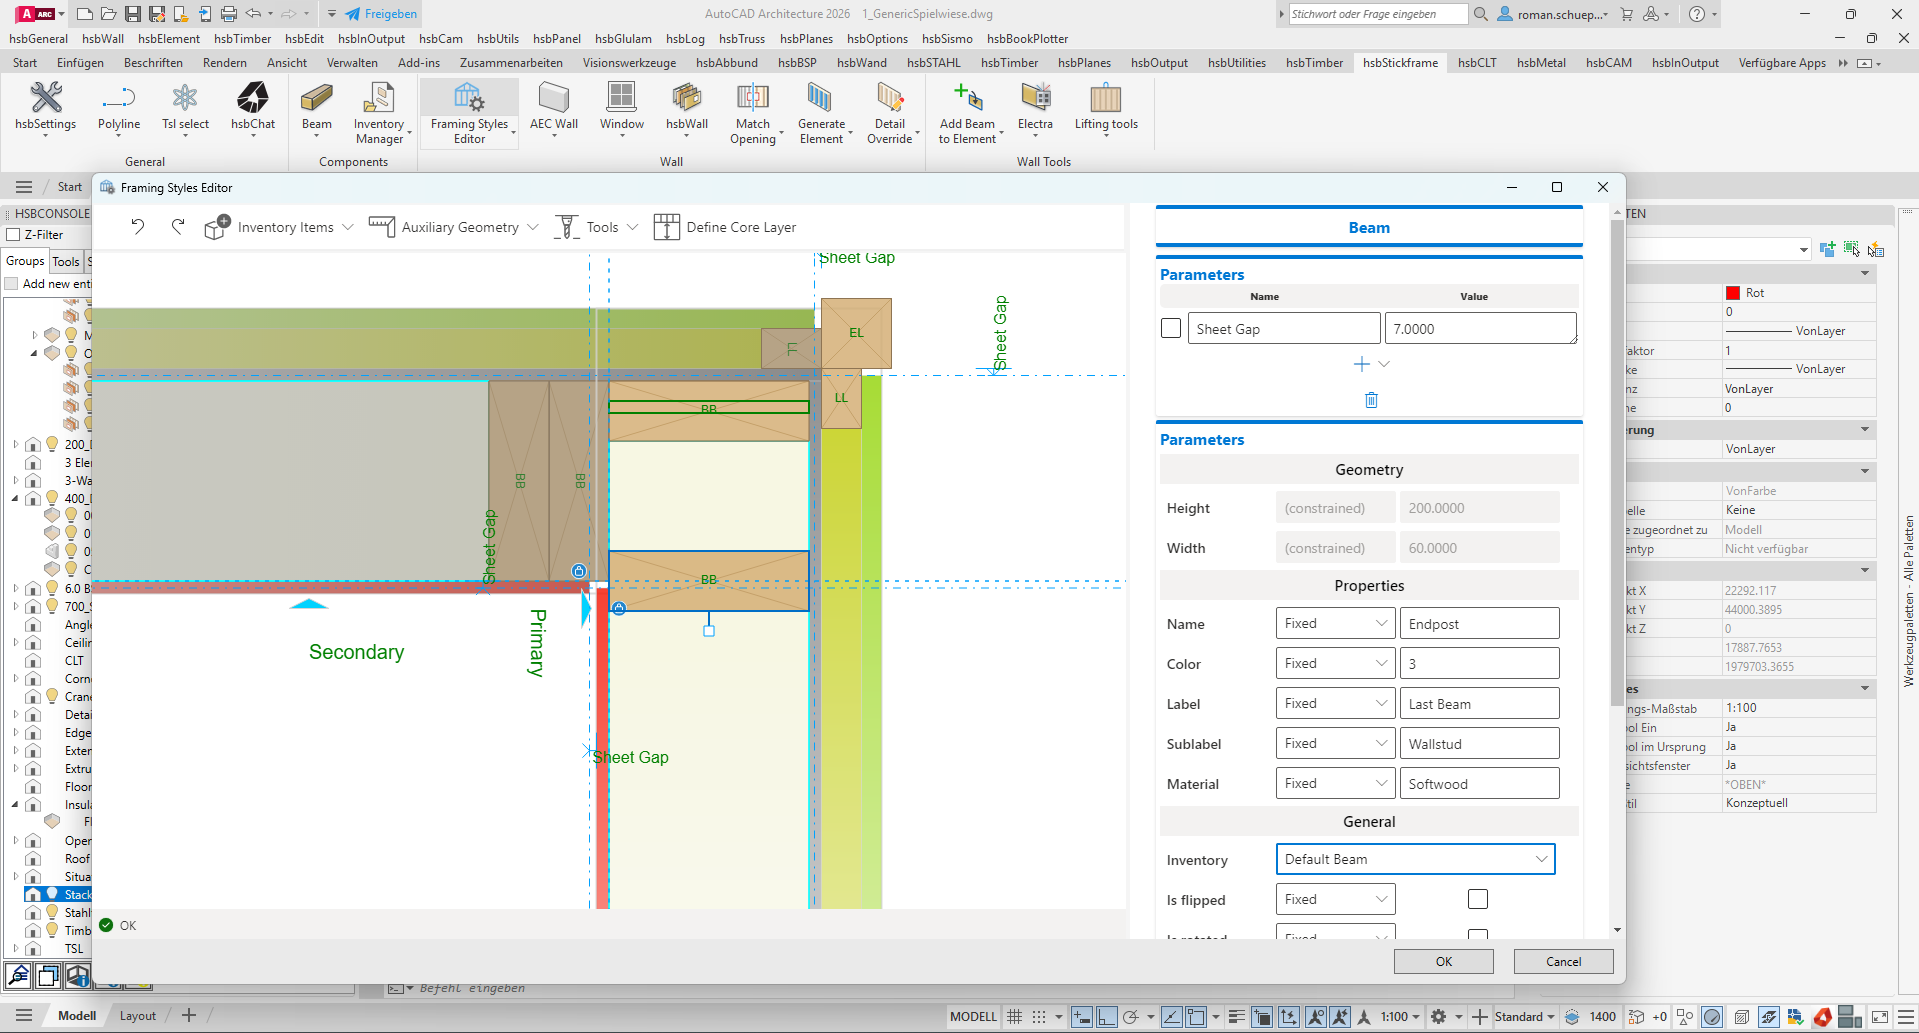Delete parameter with the trash icon
This screenshot has height=1033, width=1919.
coord(1371,400)
